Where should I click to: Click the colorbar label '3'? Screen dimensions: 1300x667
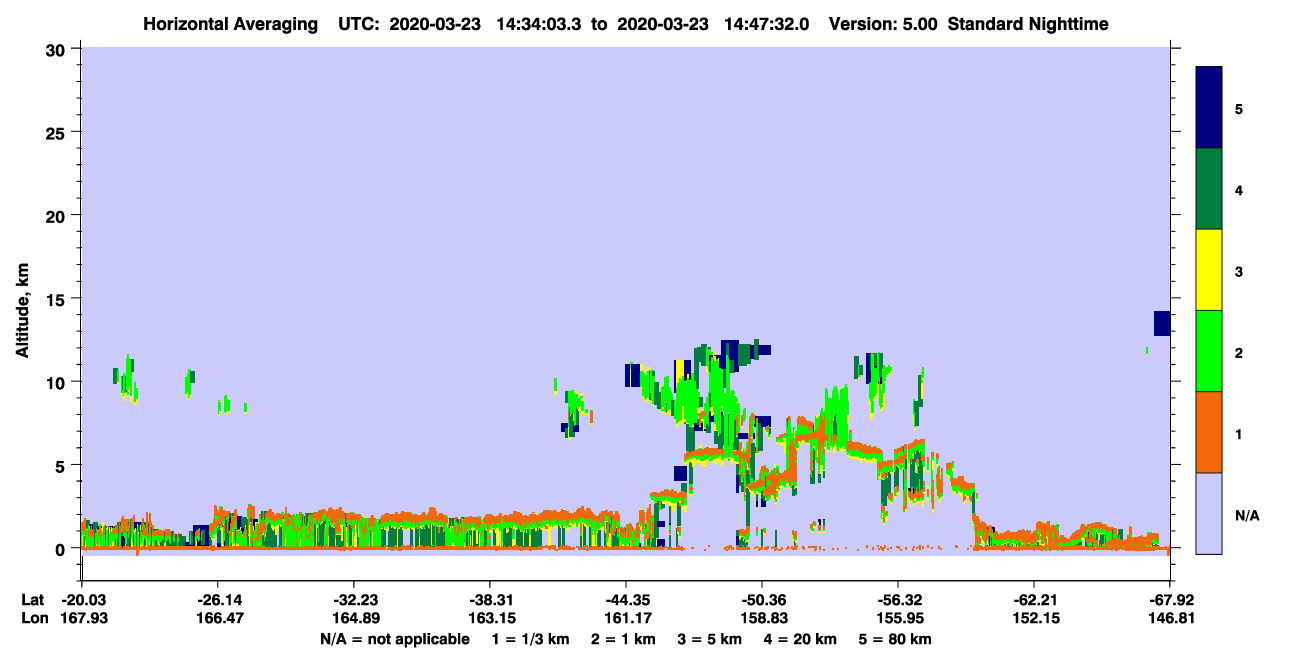click(x=1239, y=271)
